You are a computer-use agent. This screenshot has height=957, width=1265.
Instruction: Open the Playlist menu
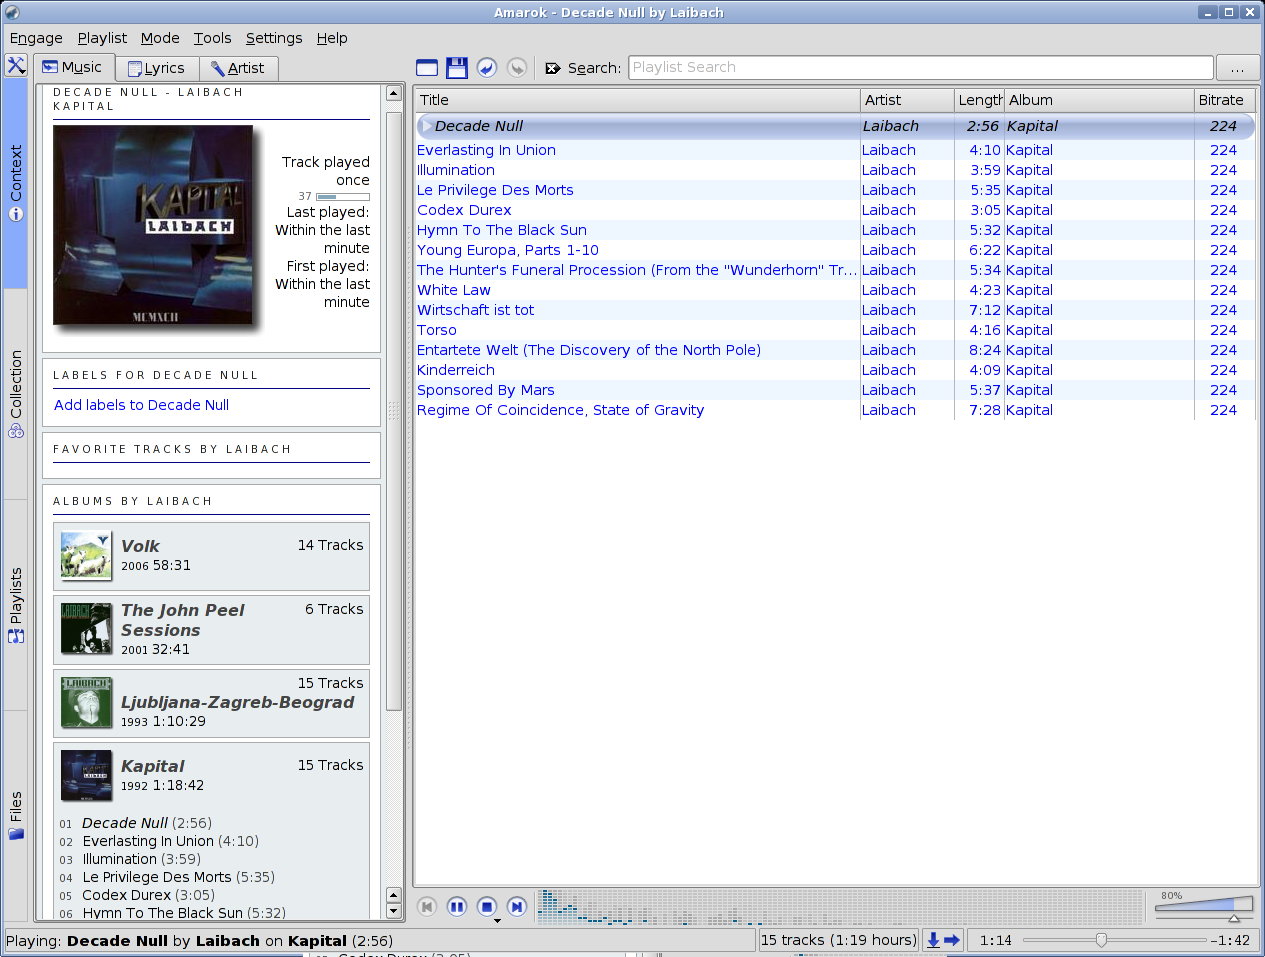coord(102,38)
